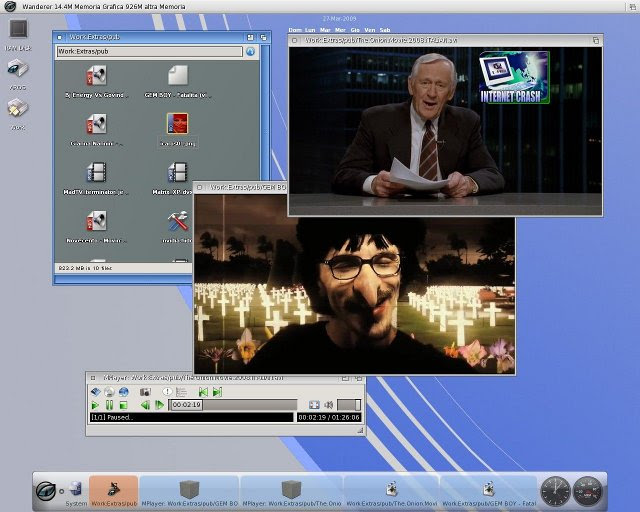This screenshot has width=640, height=512.
Task: Click the AROS eye logo in dock
Action: coord(45,490)
